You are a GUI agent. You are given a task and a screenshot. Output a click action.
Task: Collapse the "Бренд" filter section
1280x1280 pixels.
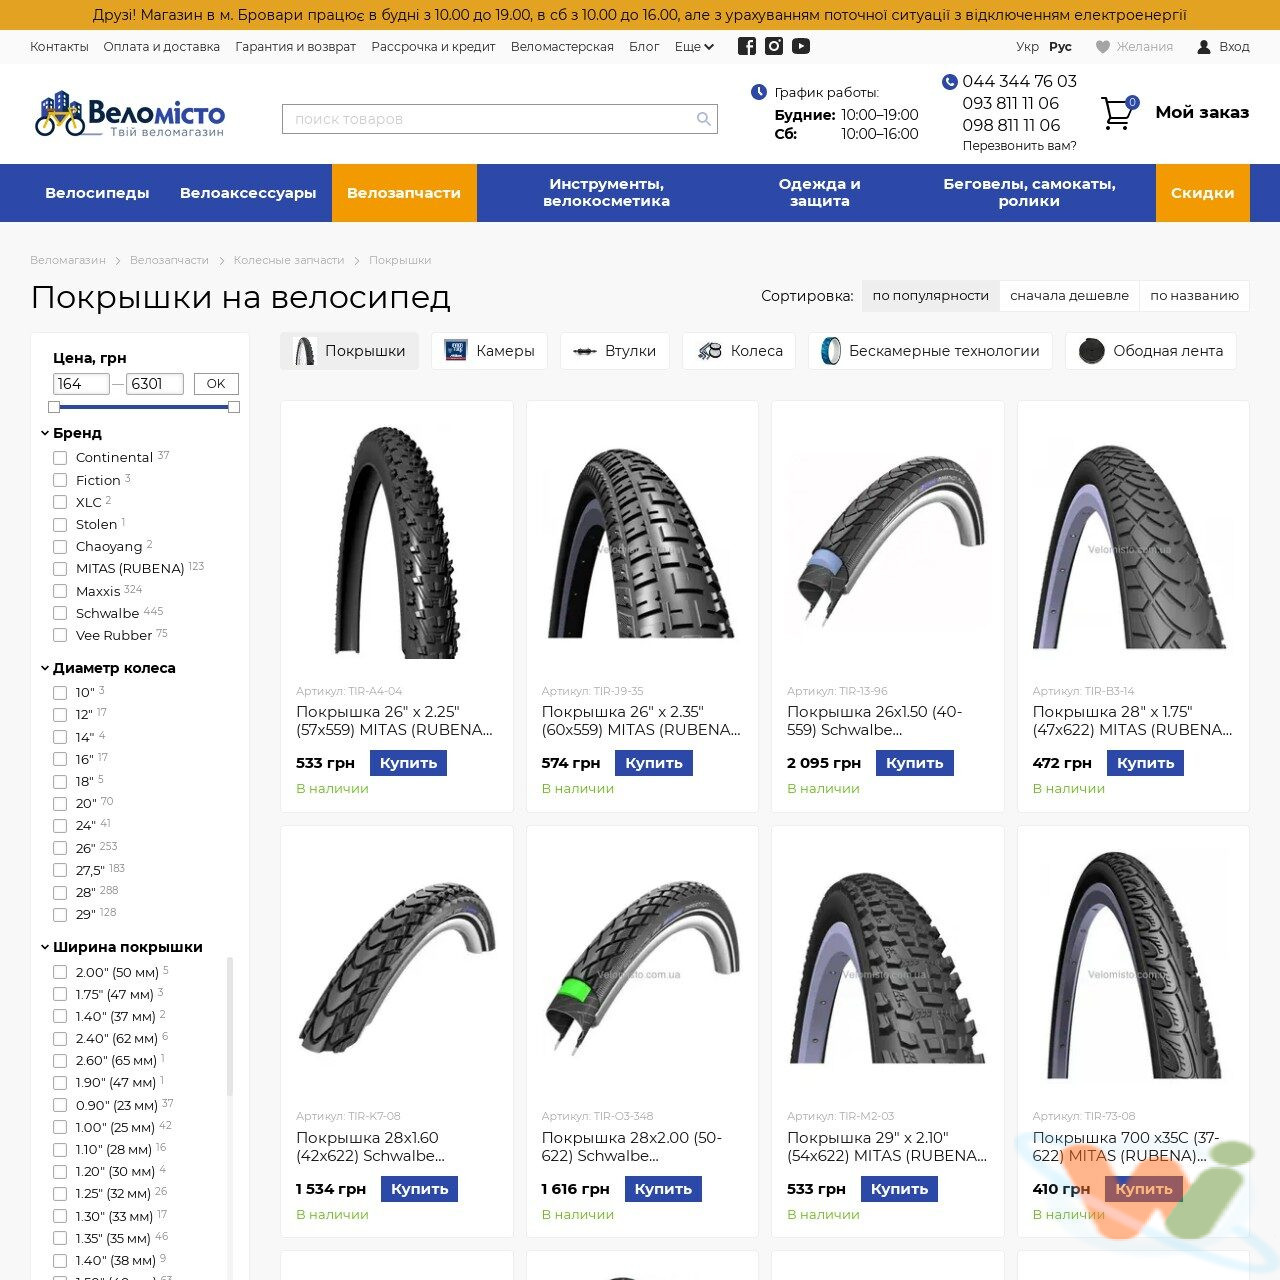tap(45, 433)
